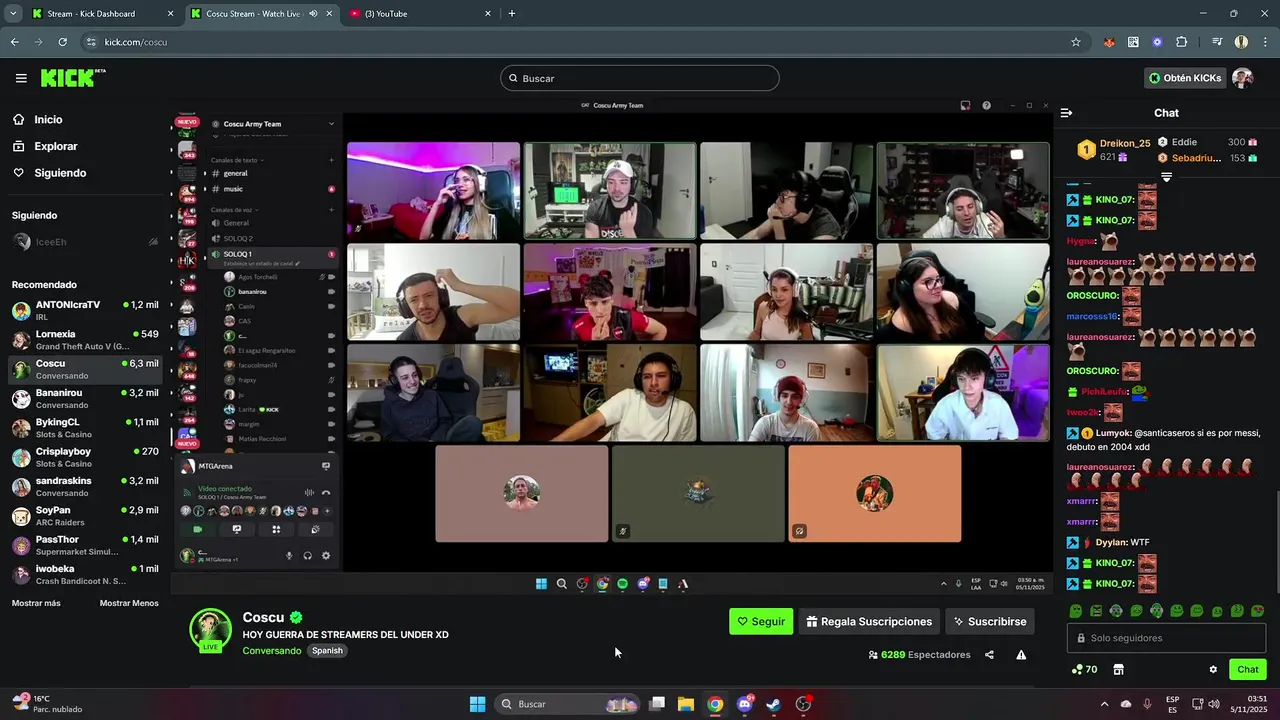Image resolution: width=1280 pixels, height=720 pixels.
Task: Click Coscu's live avatar
Action: pos(211,630)
